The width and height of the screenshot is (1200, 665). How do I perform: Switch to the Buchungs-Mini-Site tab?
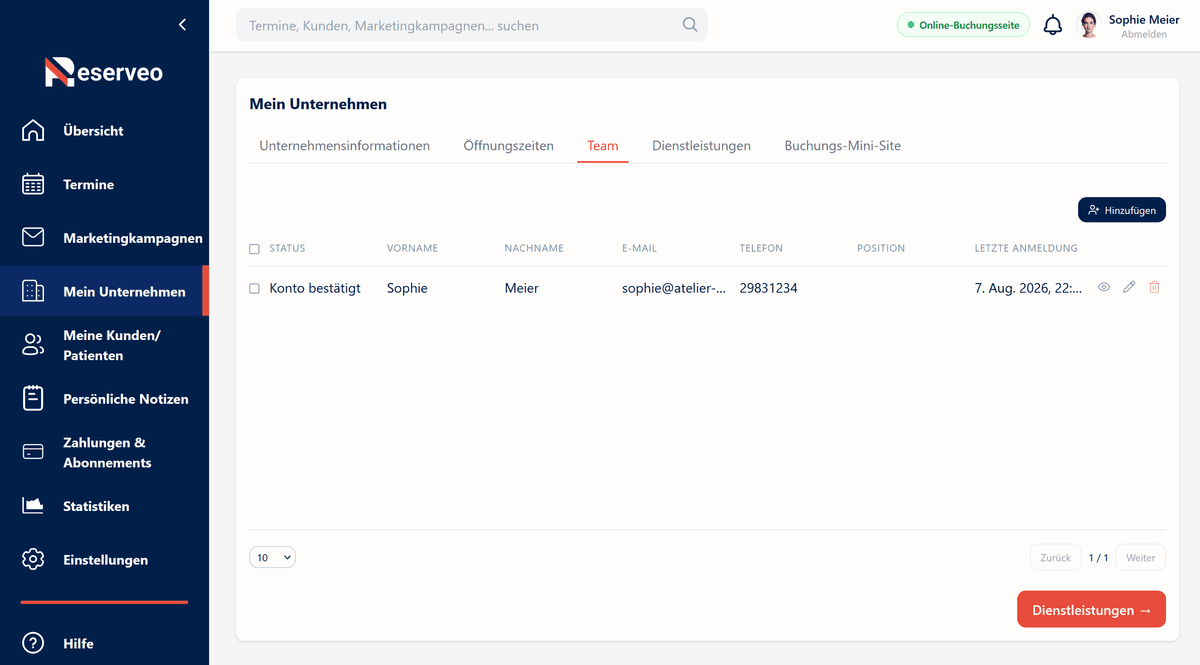coord(842,146)
